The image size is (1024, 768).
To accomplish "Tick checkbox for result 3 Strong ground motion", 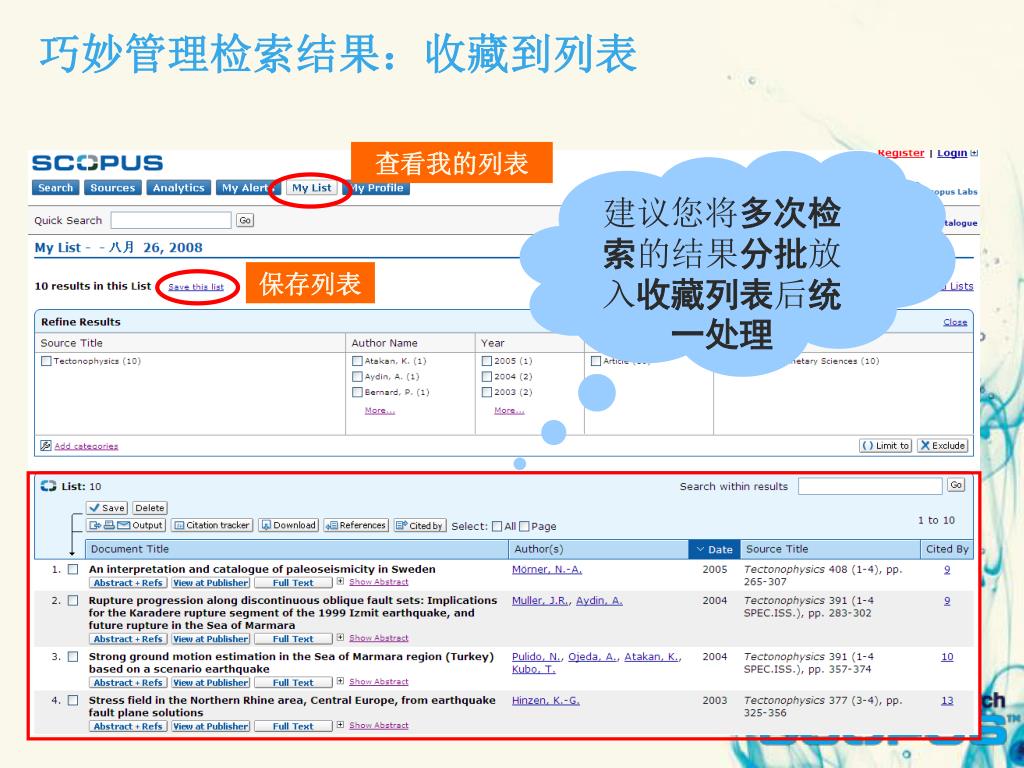I will point(73,656).
